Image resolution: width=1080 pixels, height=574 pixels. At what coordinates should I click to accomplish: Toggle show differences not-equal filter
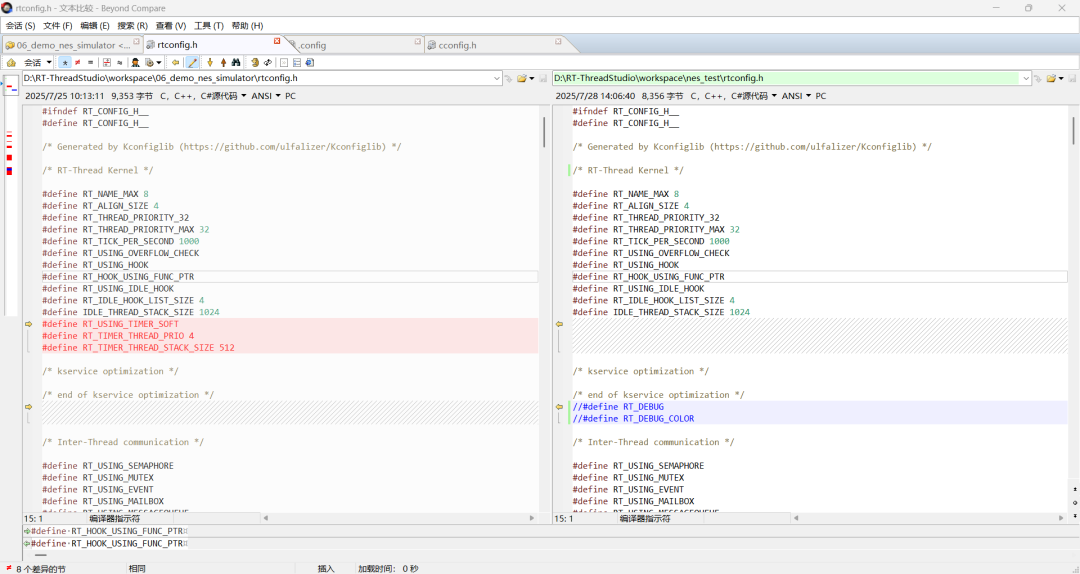78,62
